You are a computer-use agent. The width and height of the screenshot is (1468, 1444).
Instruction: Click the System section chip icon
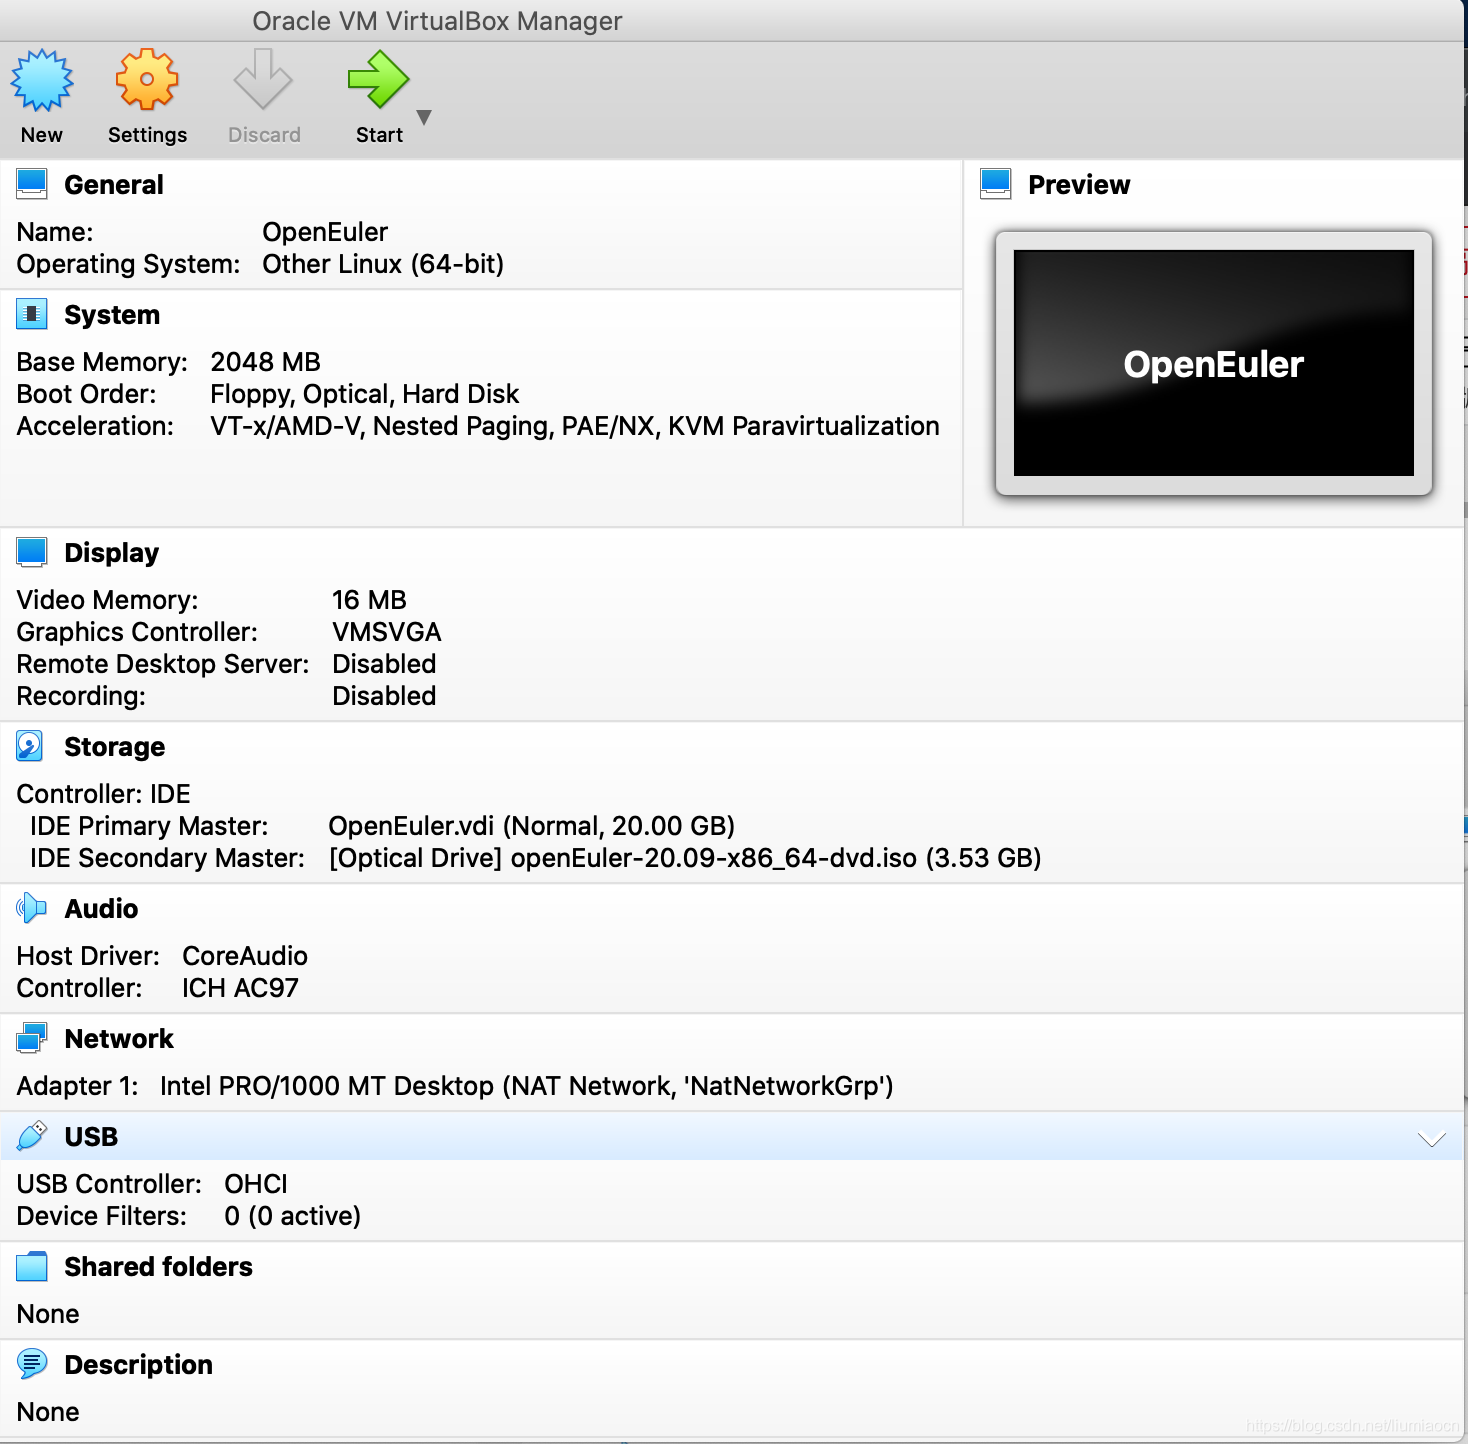pyautogui.click(x=32, y=314)
